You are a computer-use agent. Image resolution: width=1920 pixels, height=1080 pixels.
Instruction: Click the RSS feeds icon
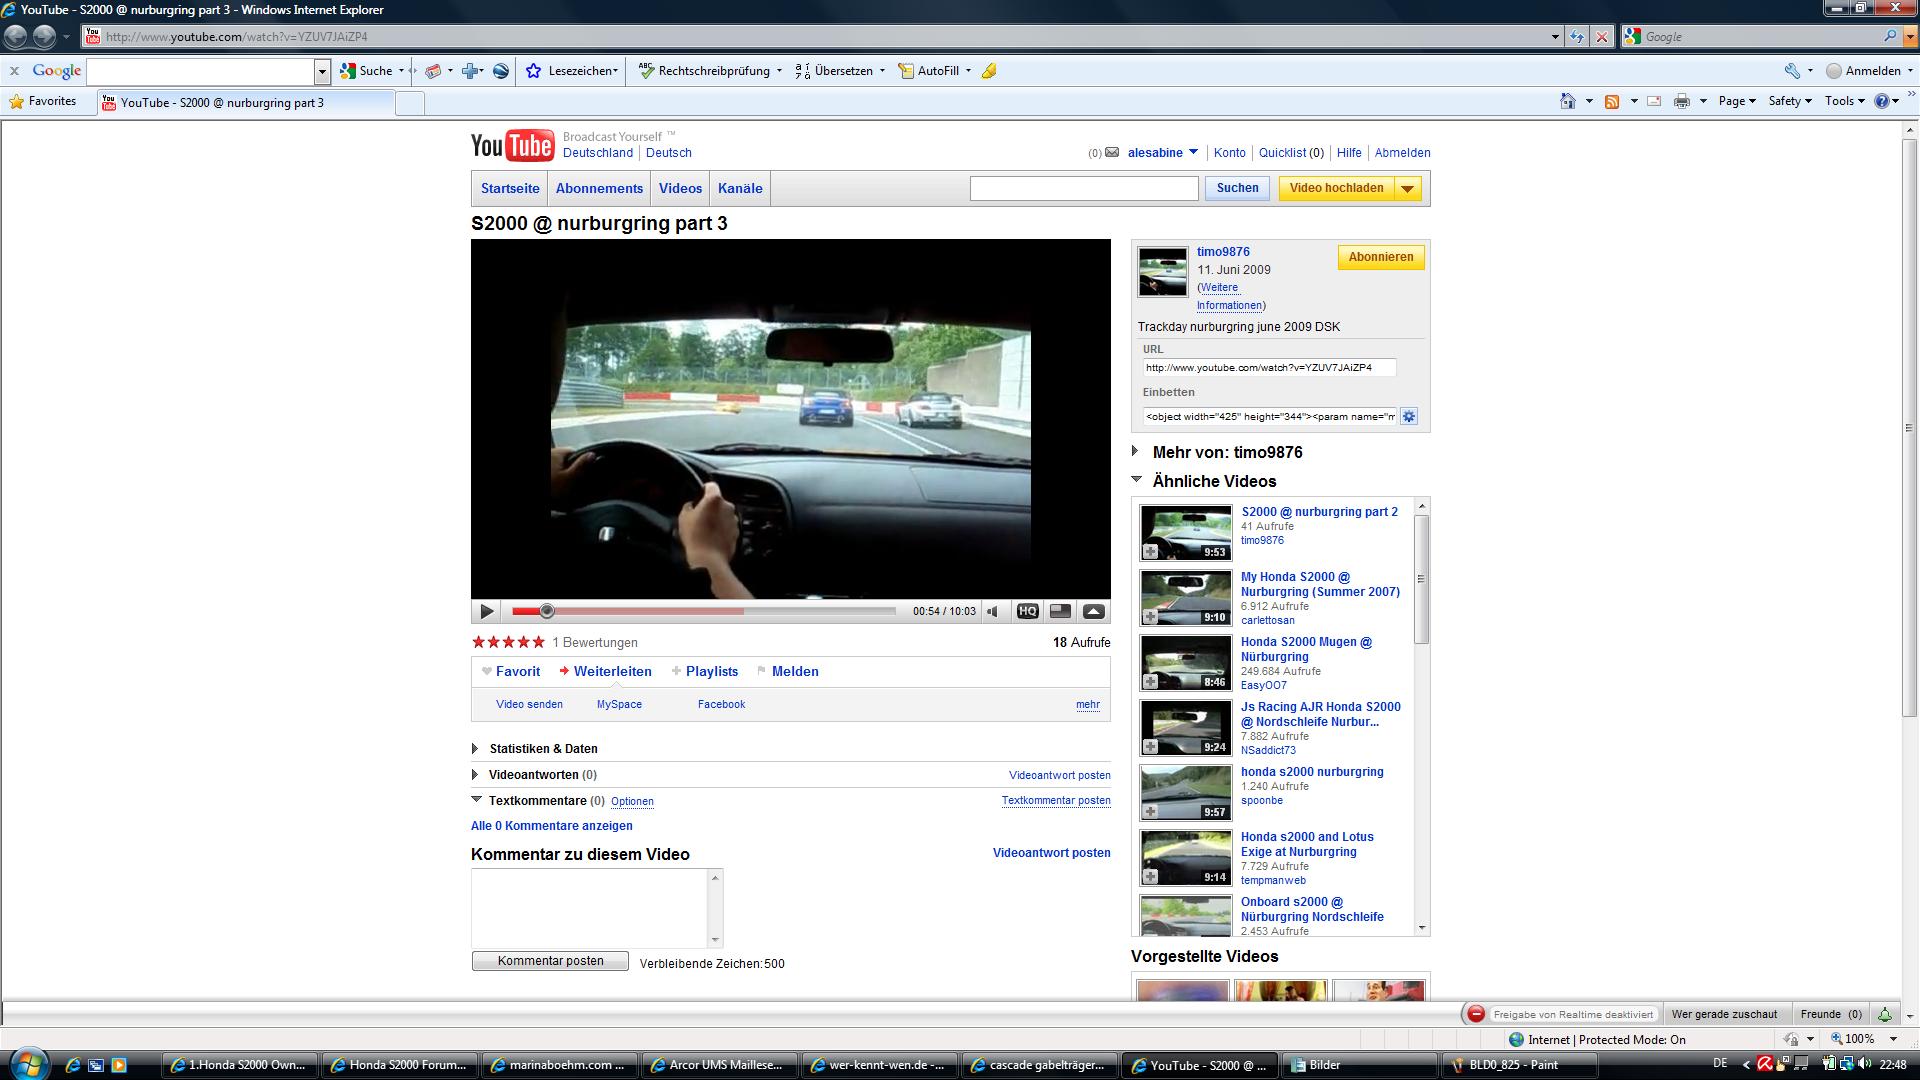(x=1612, y=101)
